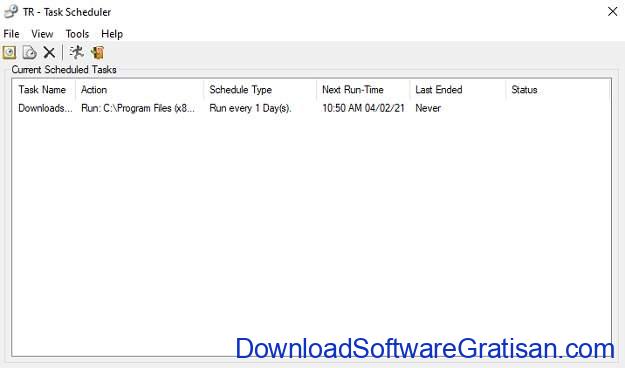Click the '10:50 AM 04/02/21' run-time cell
Image resolution: width=625 pixels, height=368 pixels.
[363, 108]
